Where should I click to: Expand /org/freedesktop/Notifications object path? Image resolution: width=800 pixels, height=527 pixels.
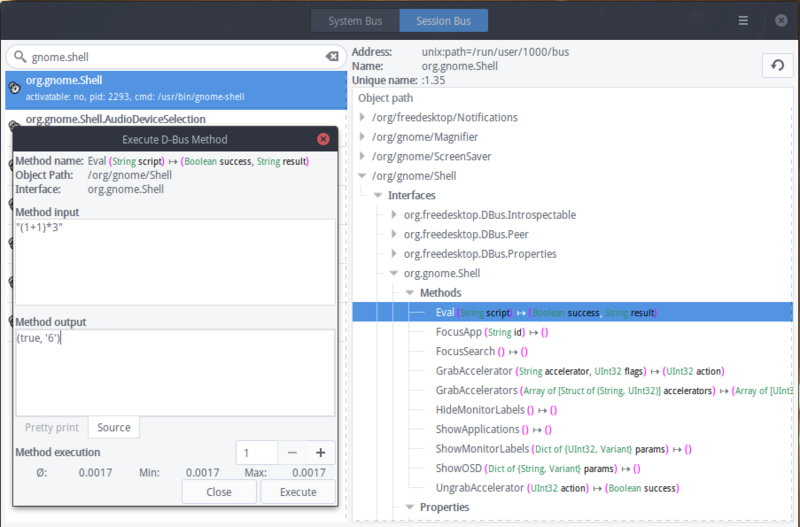pyautogui.click(x=362, y=117)
